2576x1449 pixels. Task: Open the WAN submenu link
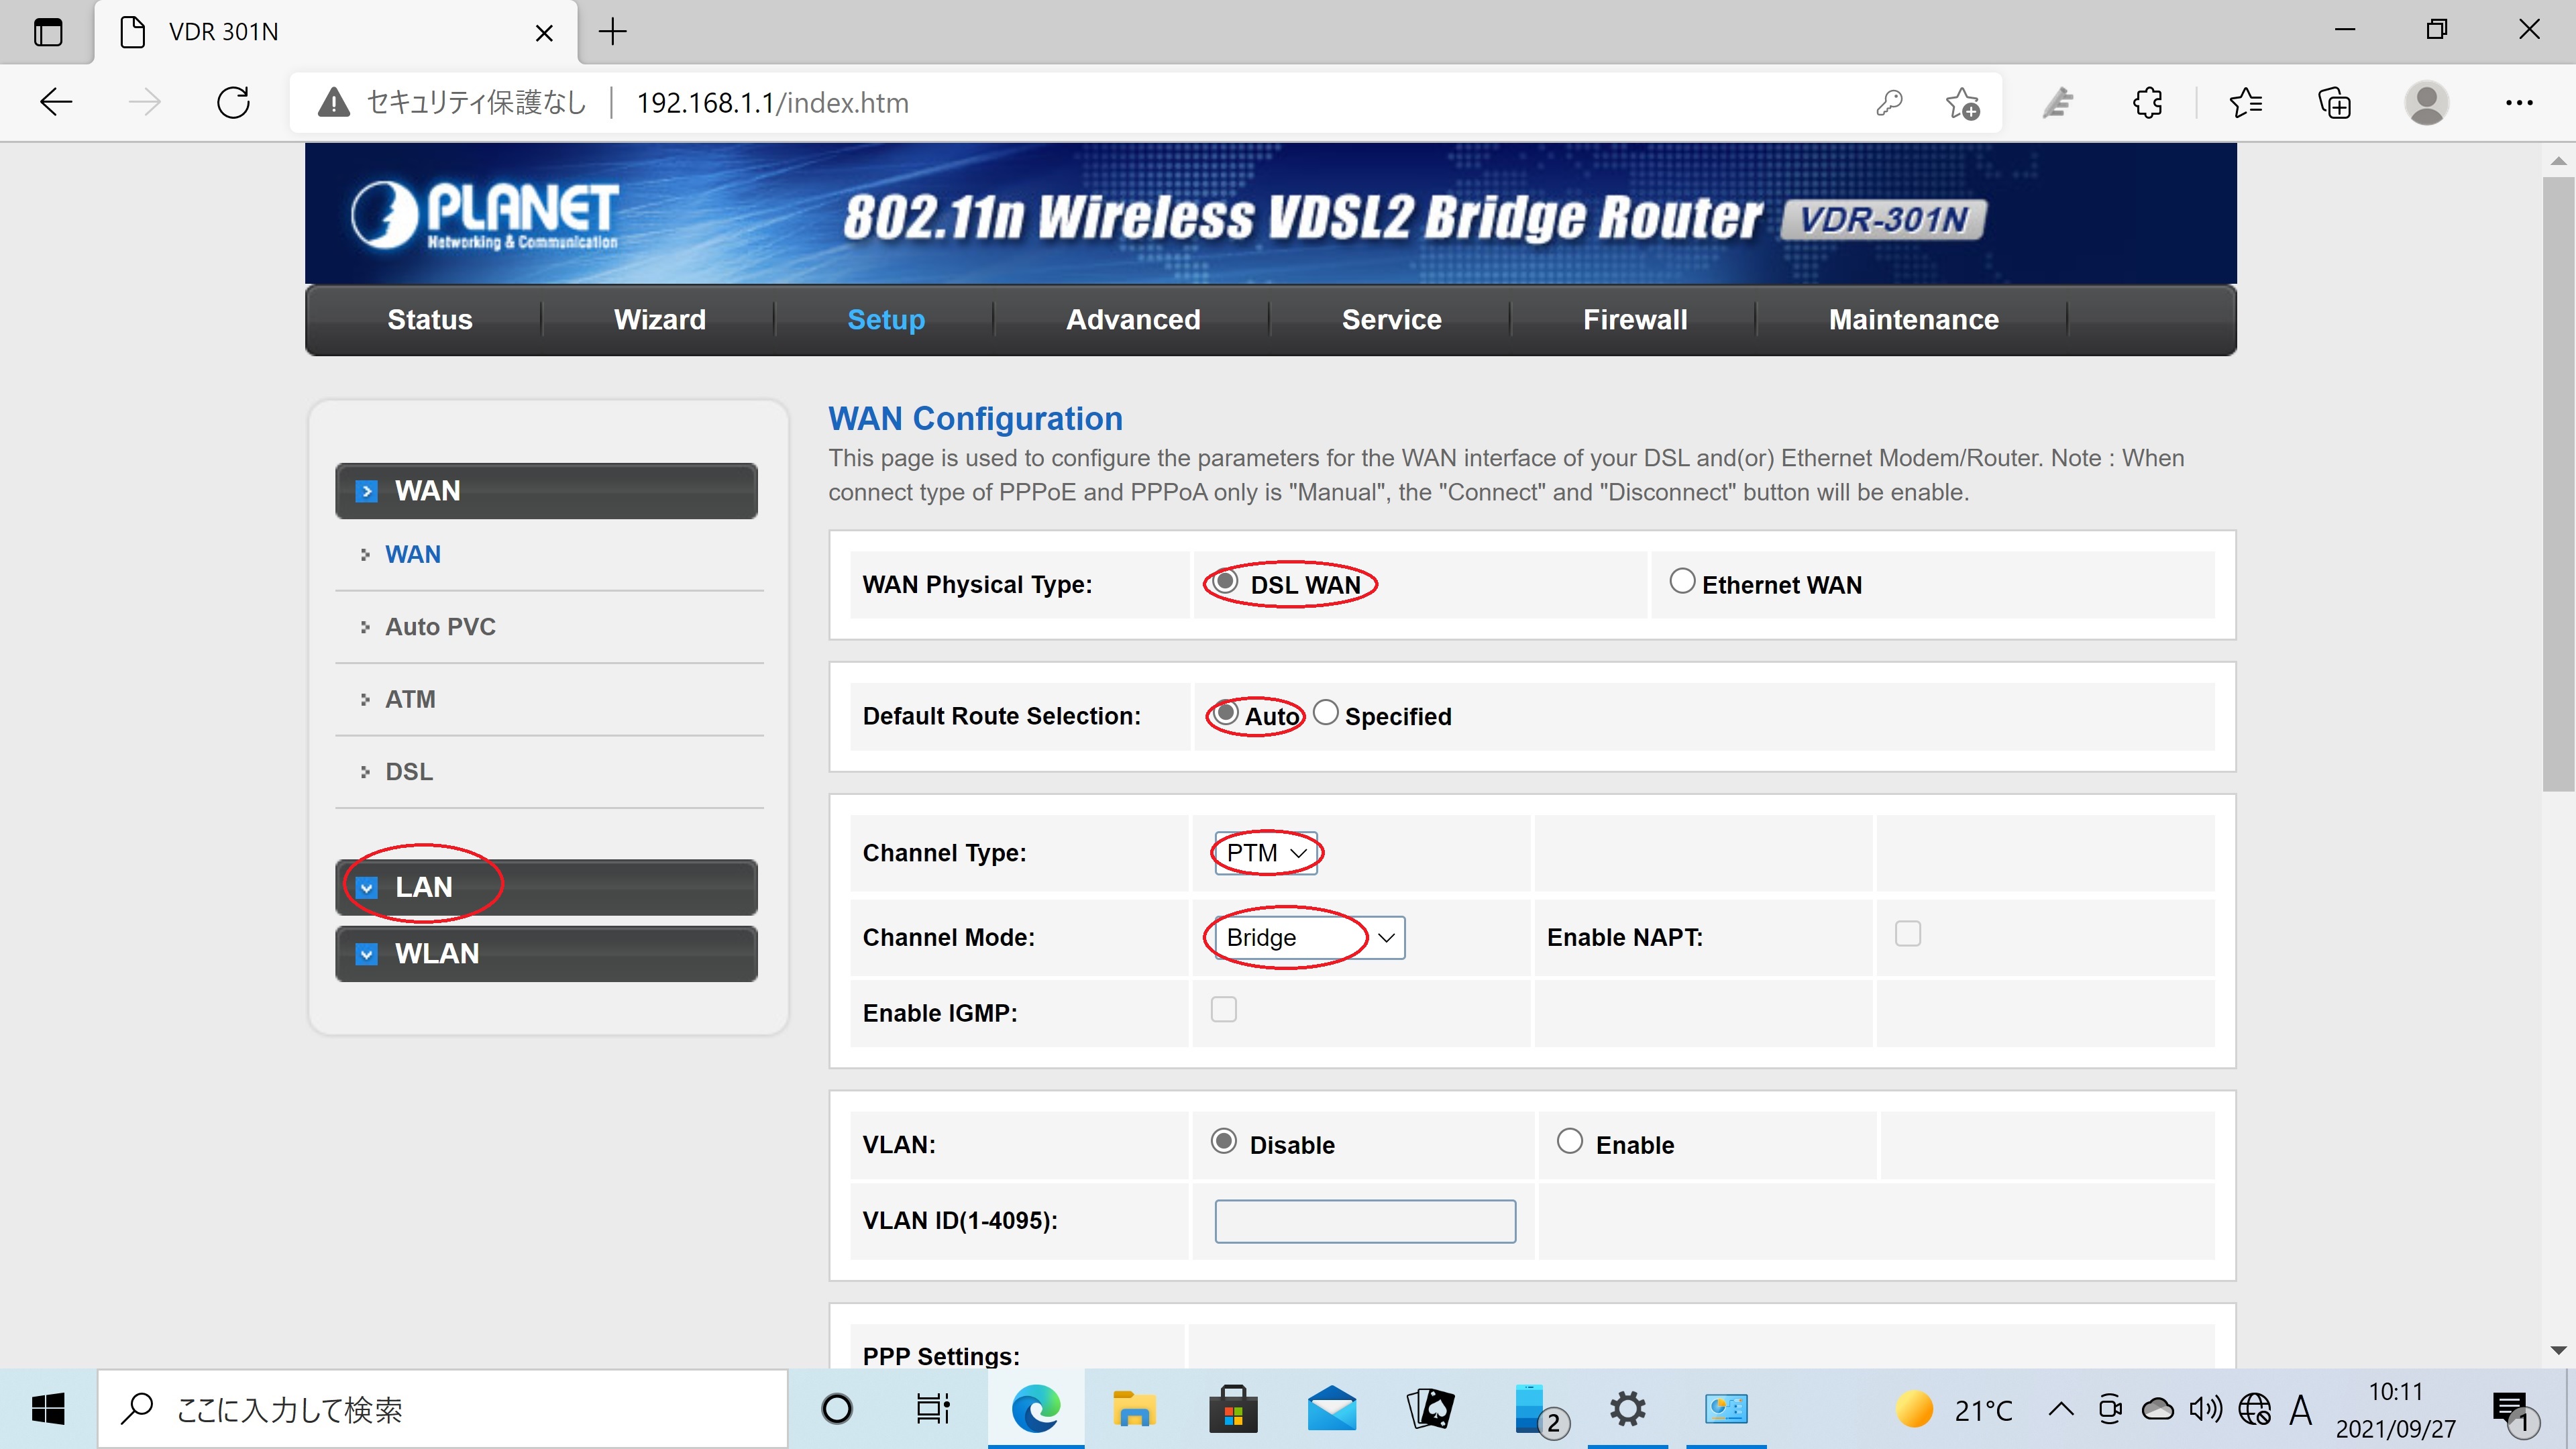[x=413, y=555]
